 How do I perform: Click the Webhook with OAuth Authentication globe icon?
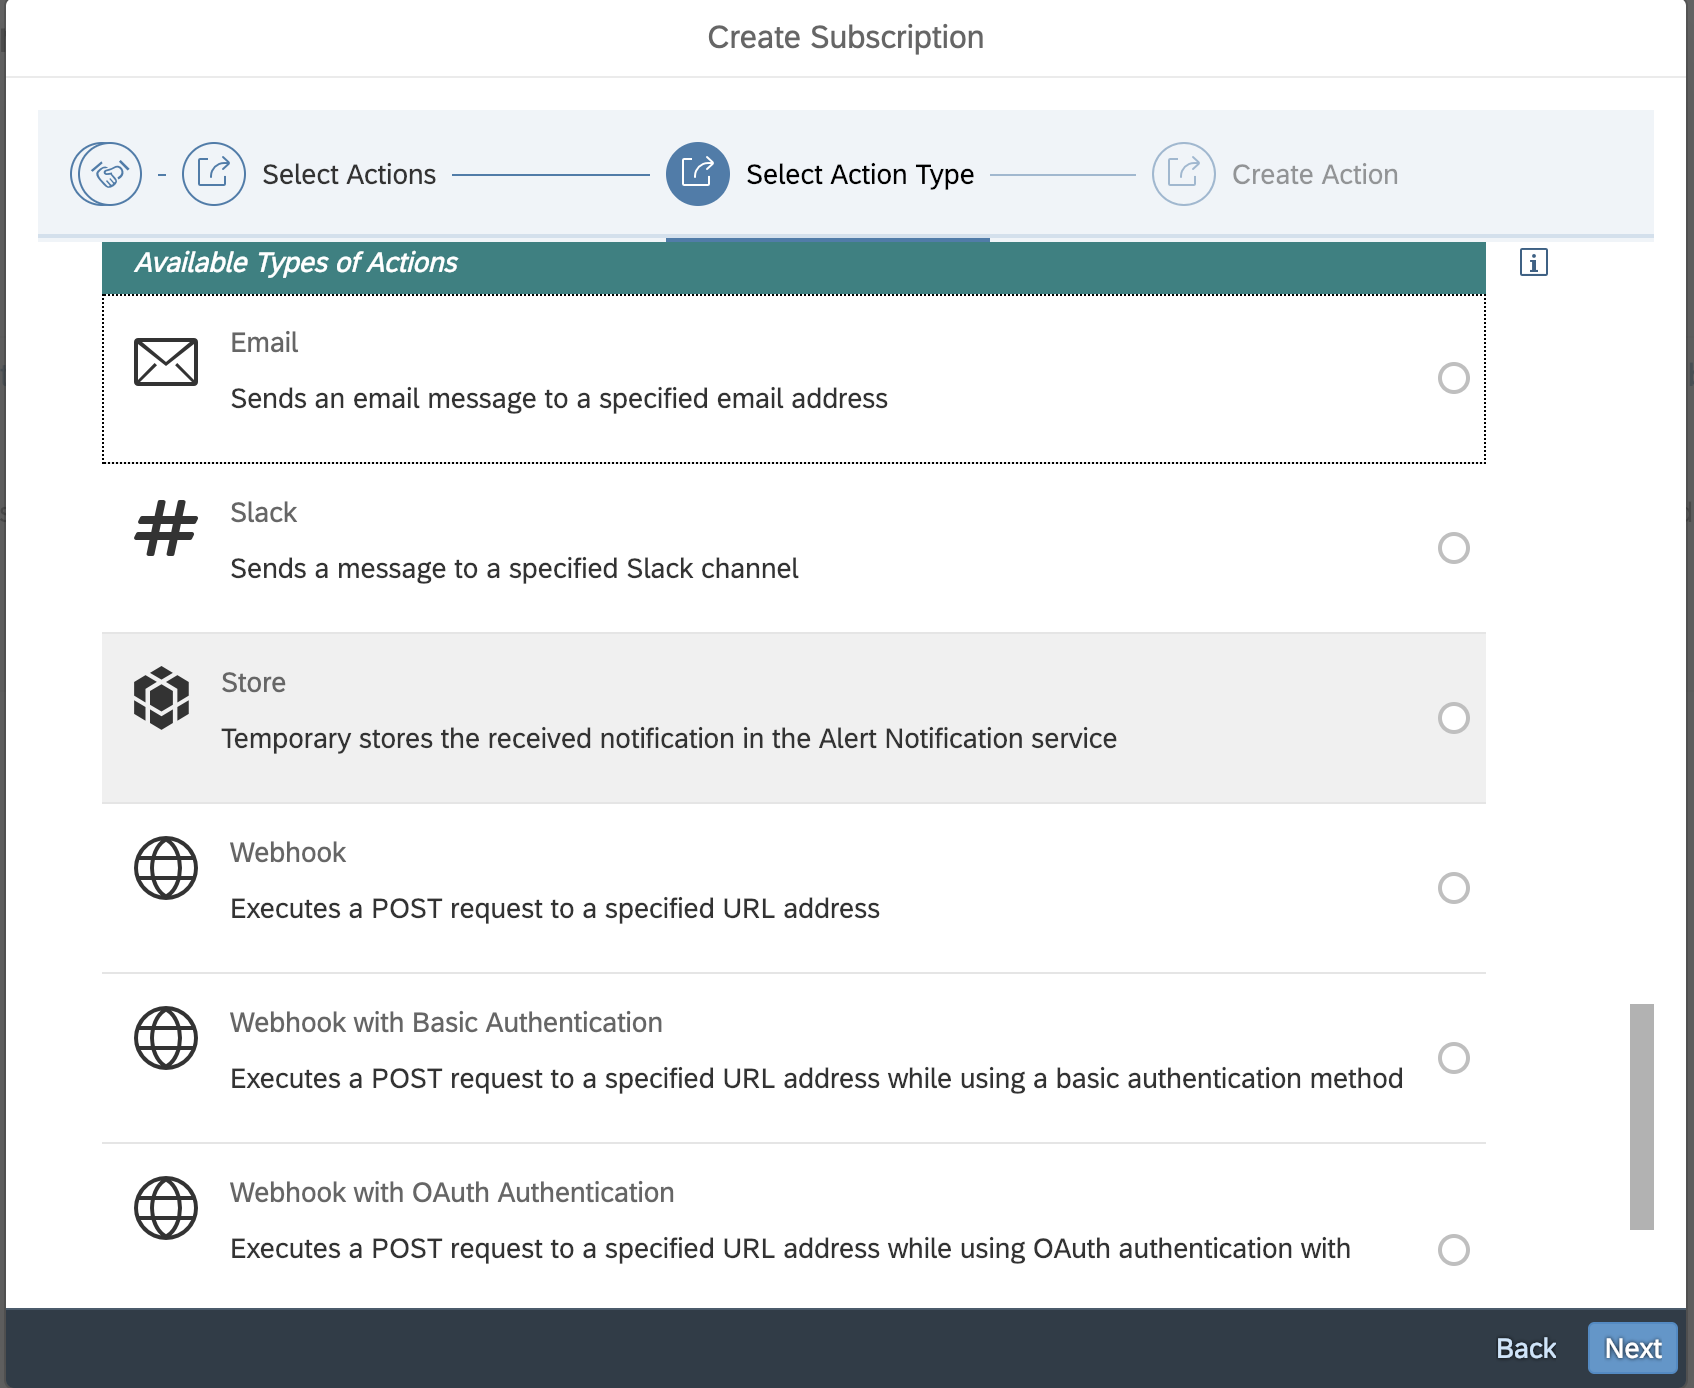[x=166, y=1208]
